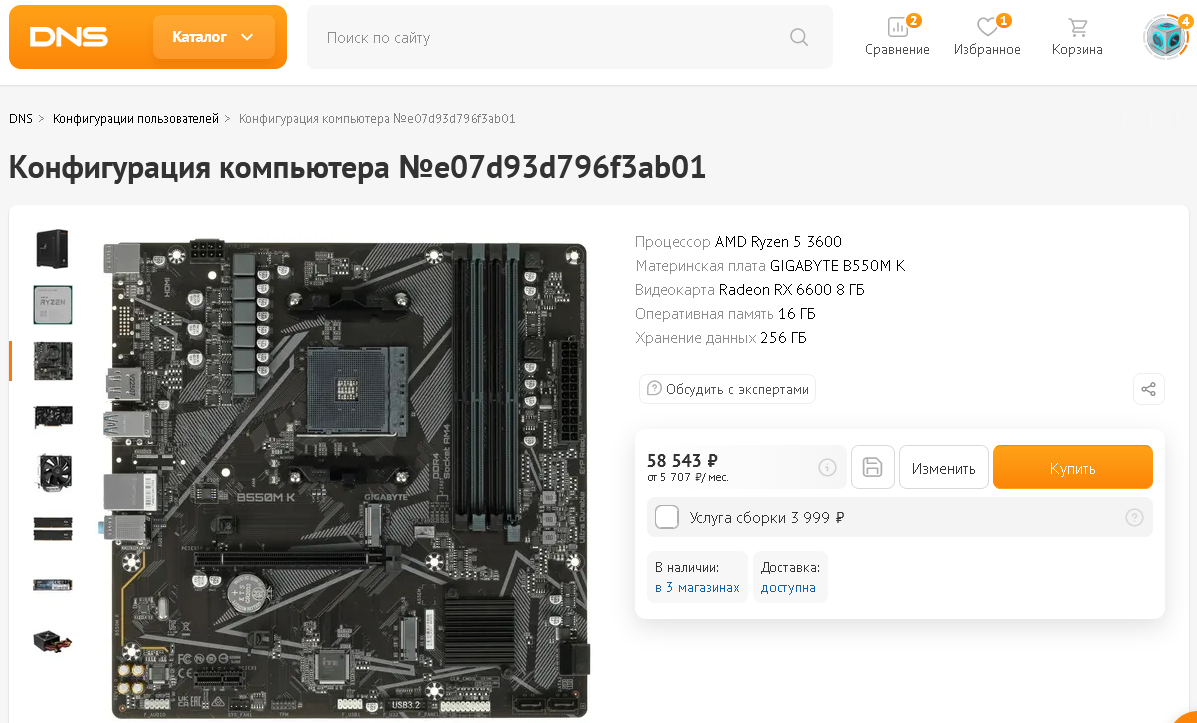The height and width of the screenshot is (723, 1197).
Task: Click the price info icon
Action: click(828, 467)
